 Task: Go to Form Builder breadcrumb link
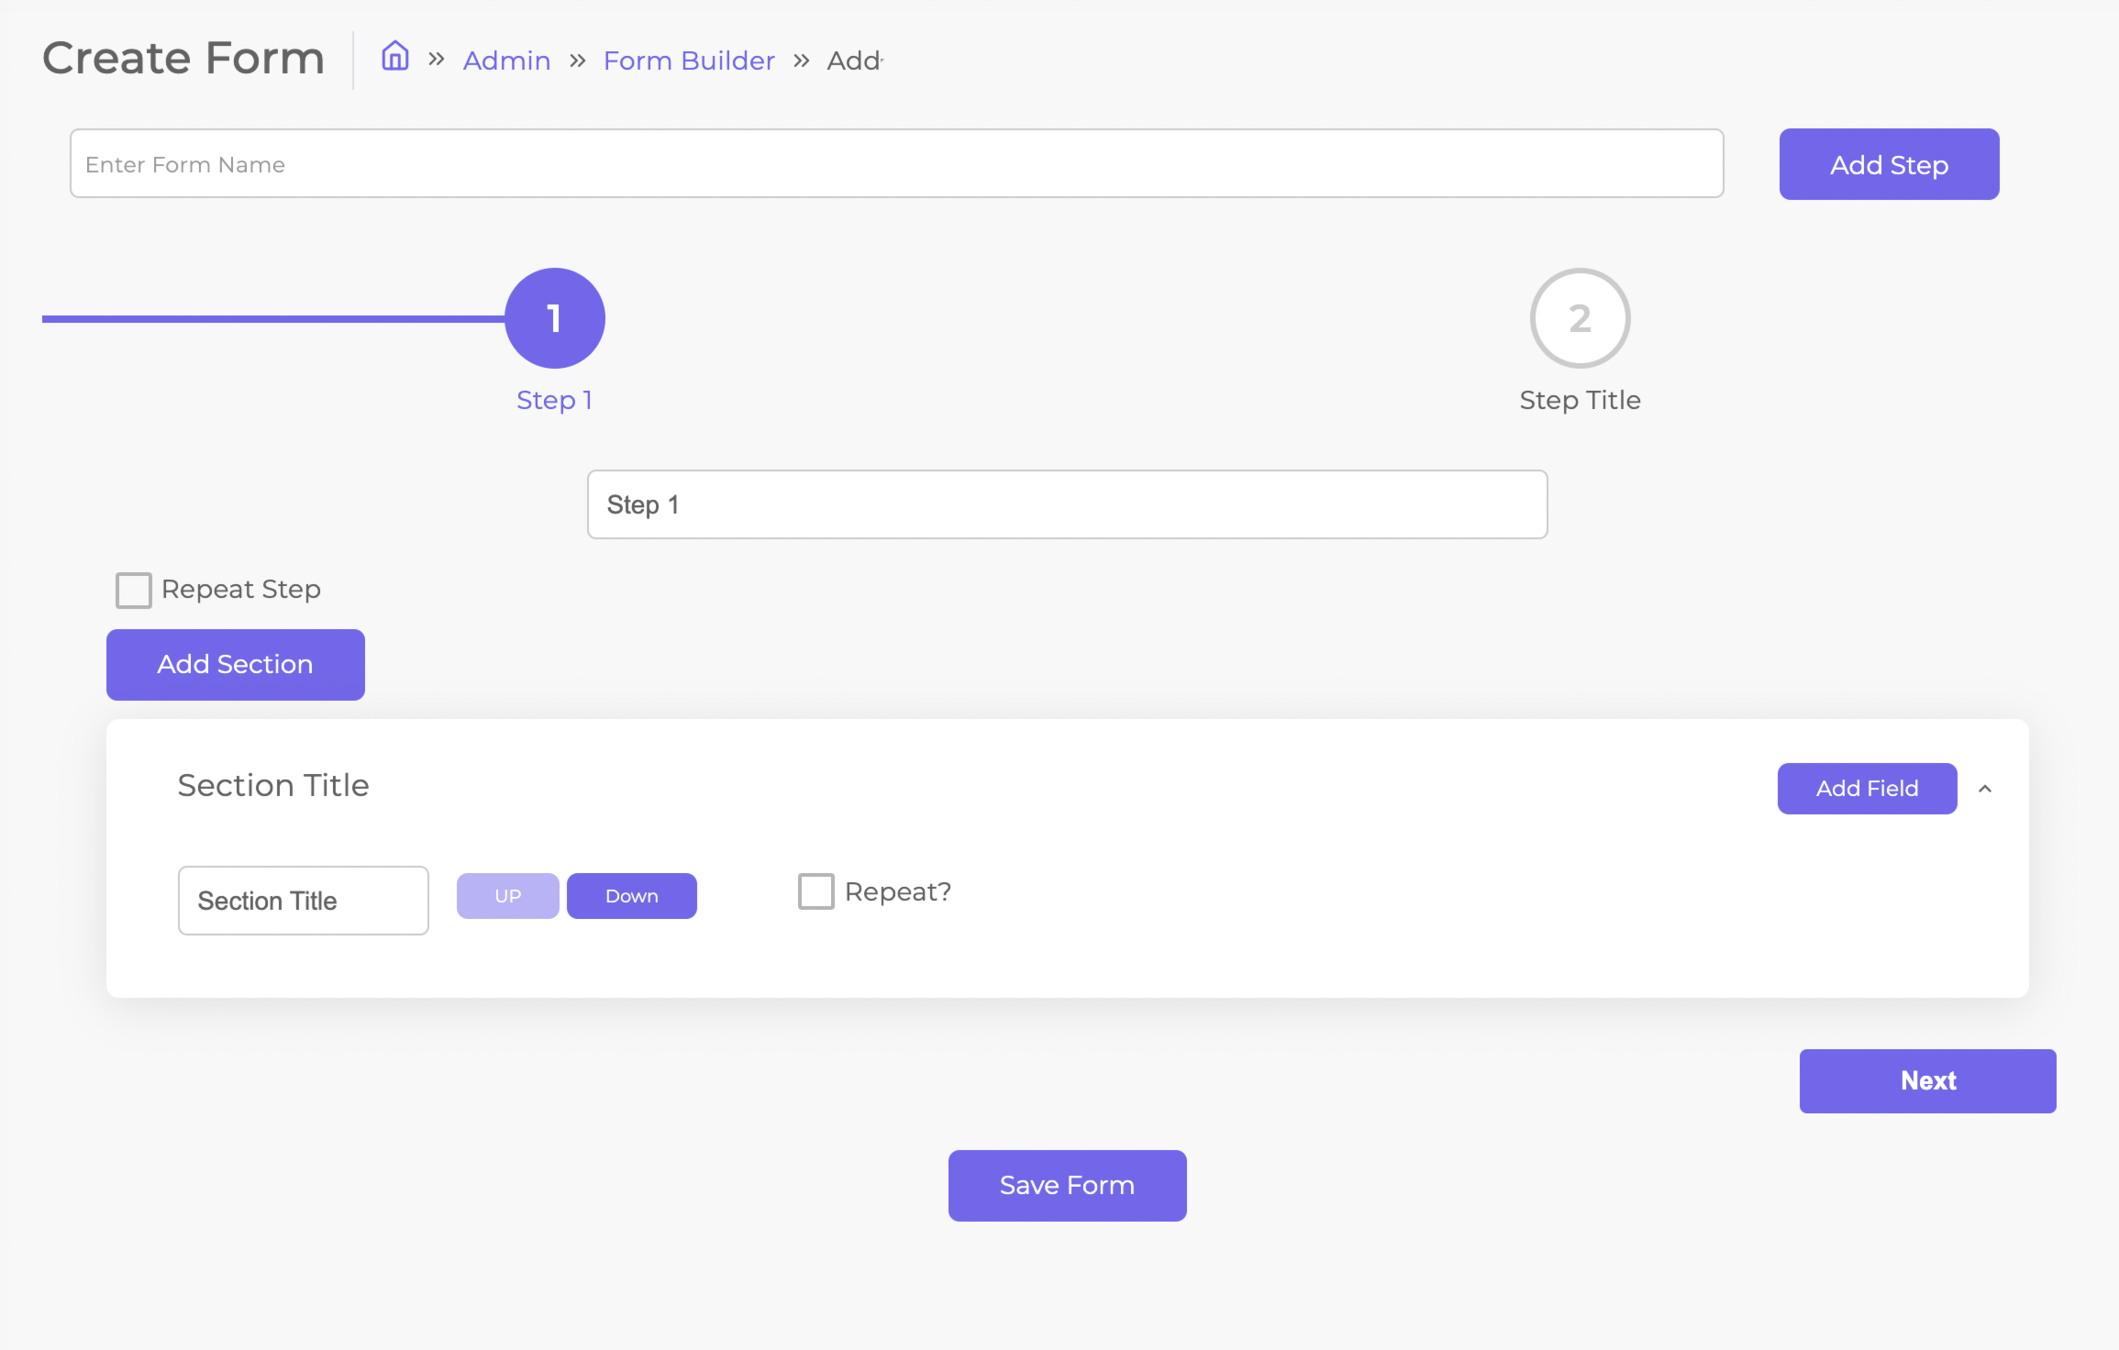pos(688,61)
